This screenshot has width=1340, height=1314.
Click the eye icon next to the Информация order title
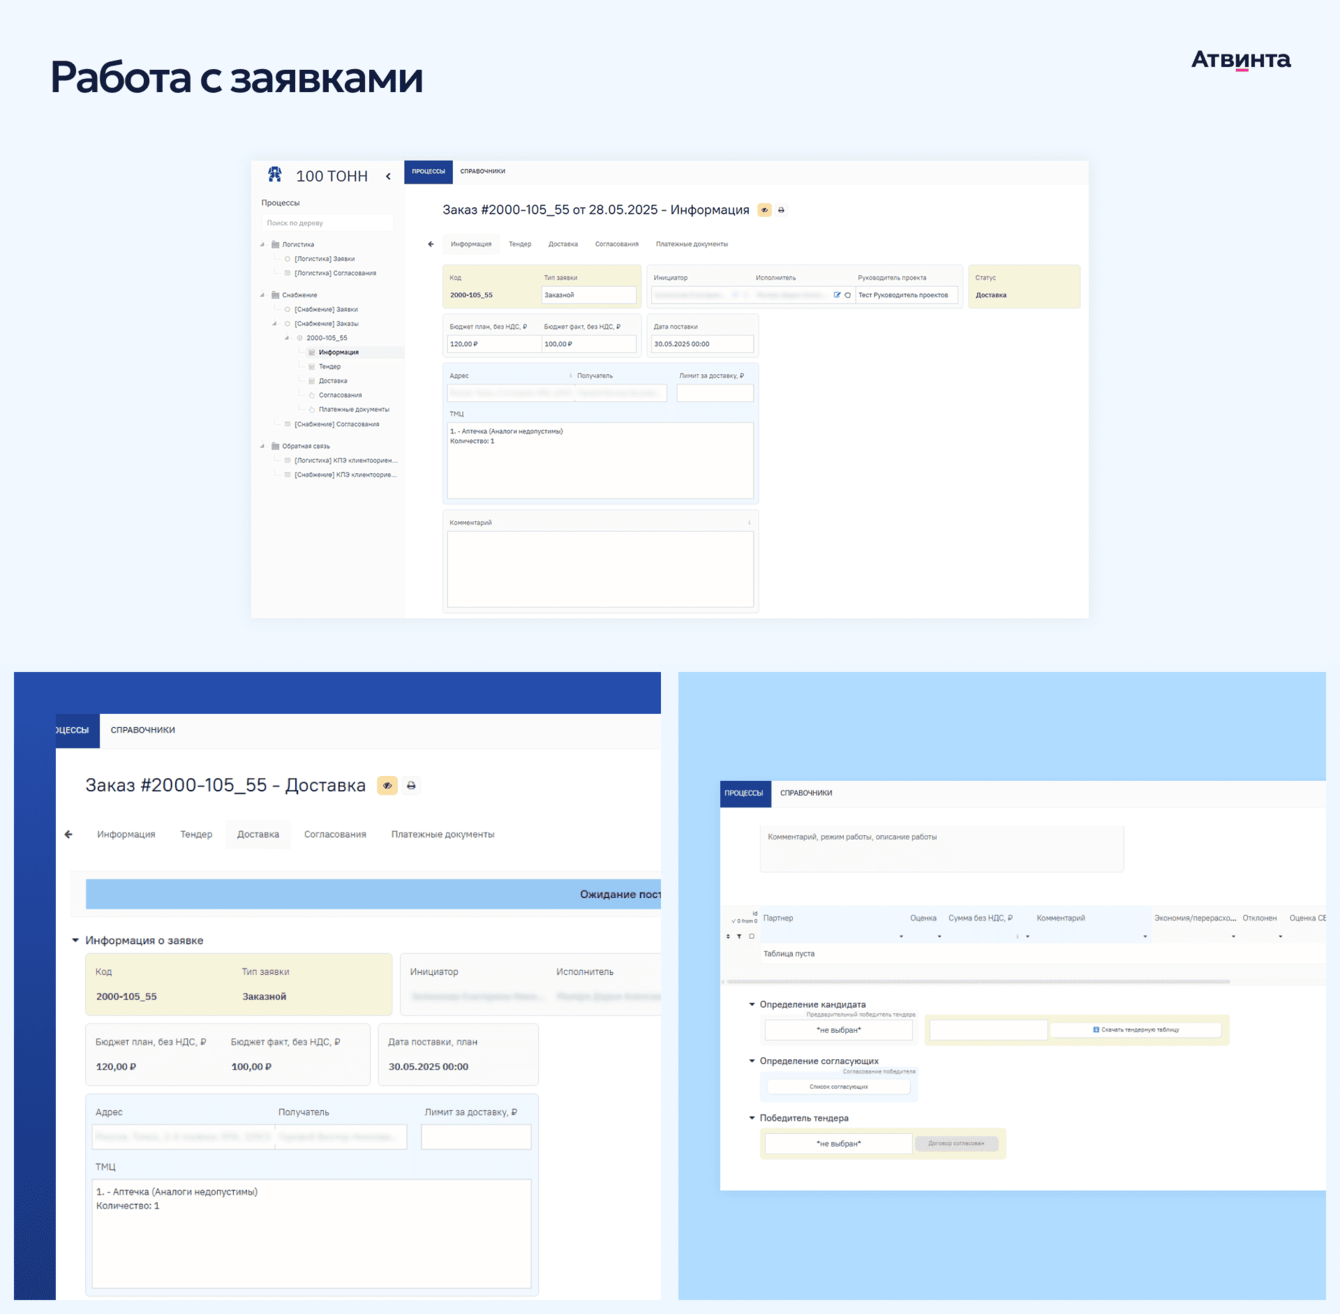(x=765, y=210)
